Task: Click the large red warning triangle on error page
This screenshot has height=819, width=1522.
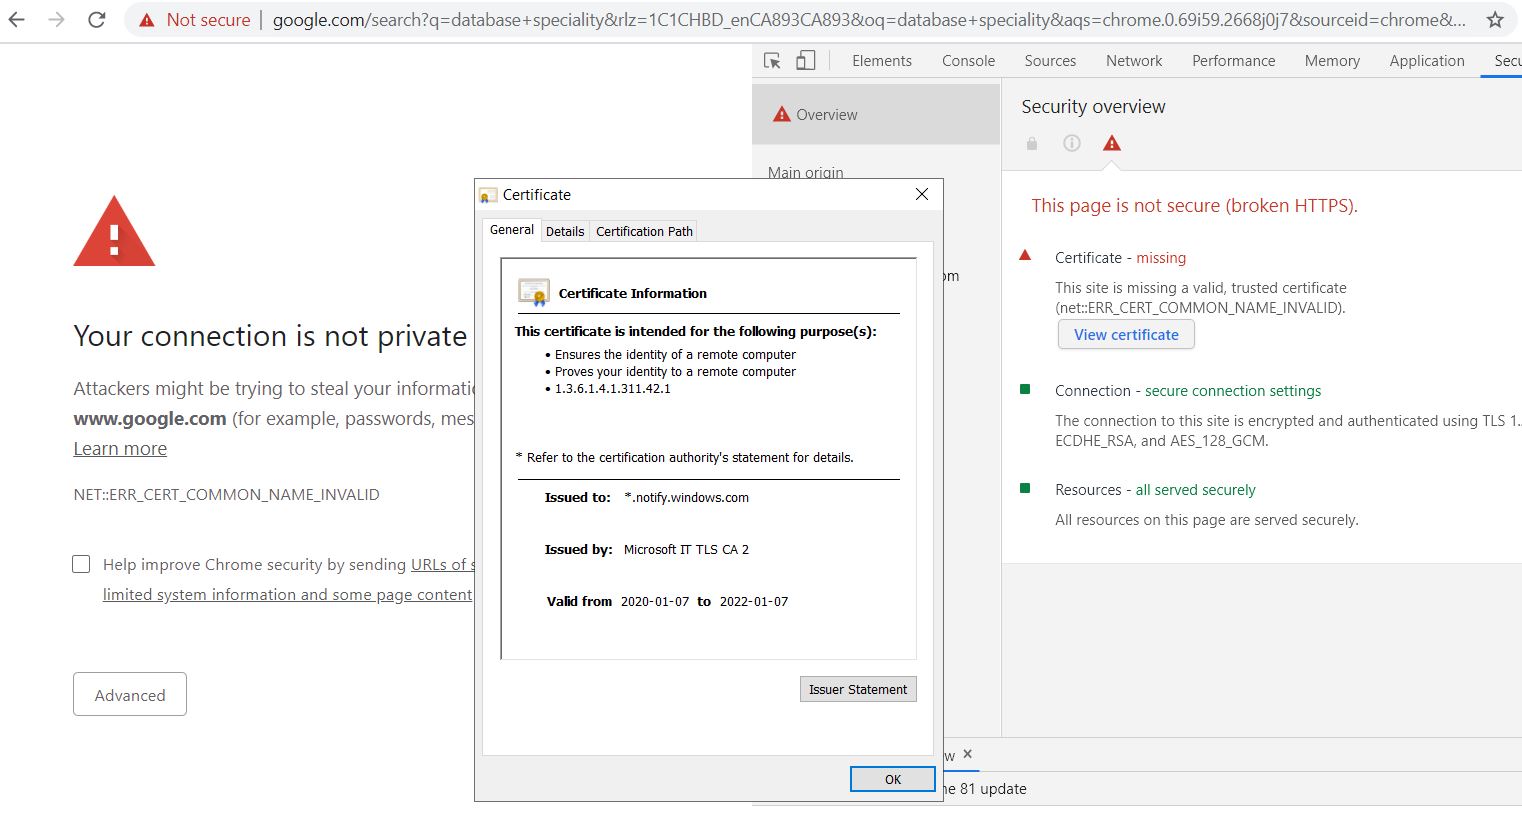Action: point(114,231)
